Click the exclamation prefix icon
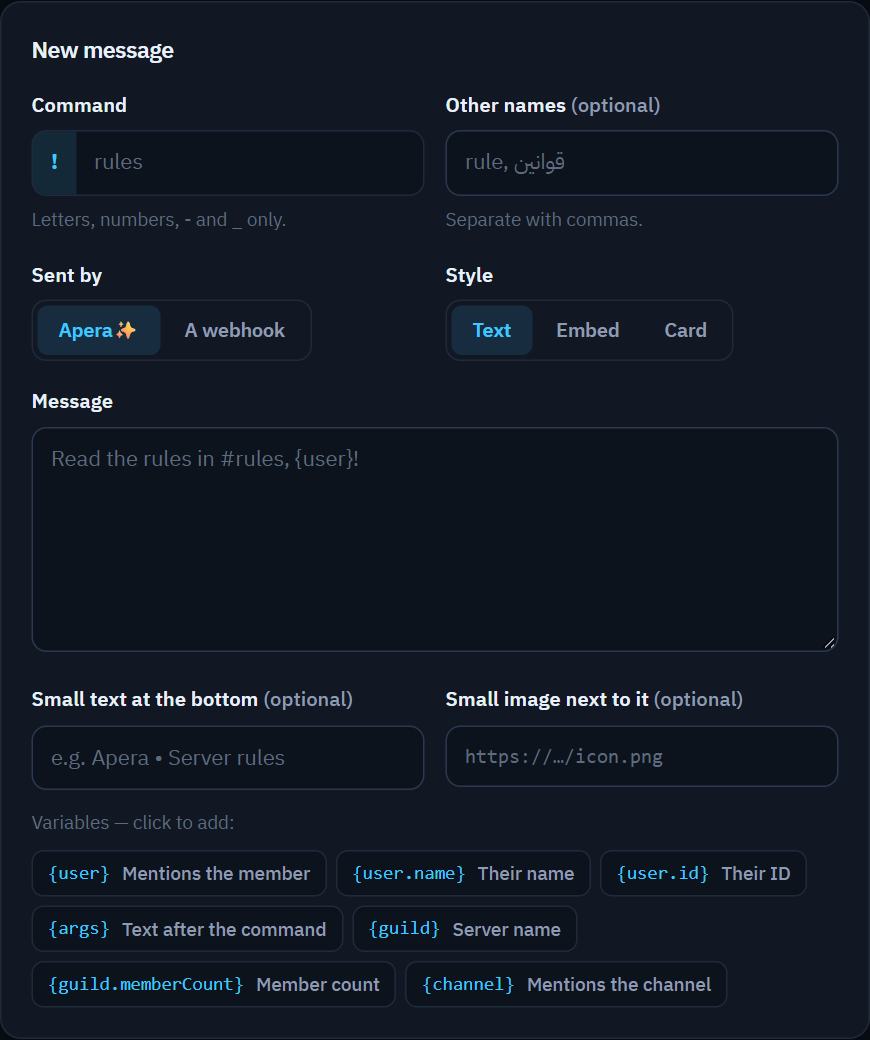Screen dimensions: 870x1040 tap(54, 162)
